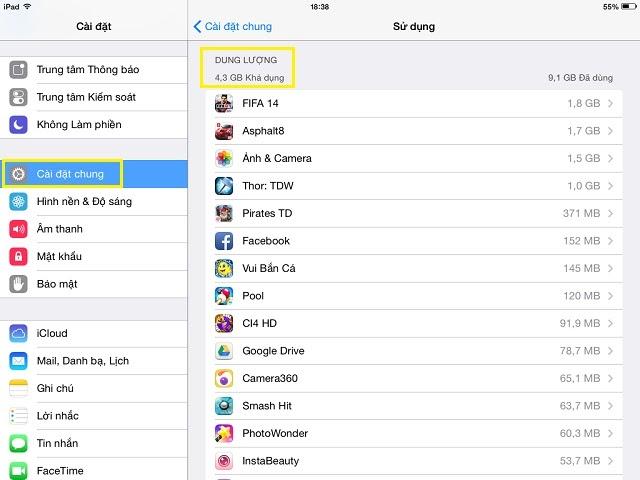This screenshot has height=480, width=640.
Task: Tap the Notification Center icon (Trung tâm Thông báo)
Action: [18, 70]
